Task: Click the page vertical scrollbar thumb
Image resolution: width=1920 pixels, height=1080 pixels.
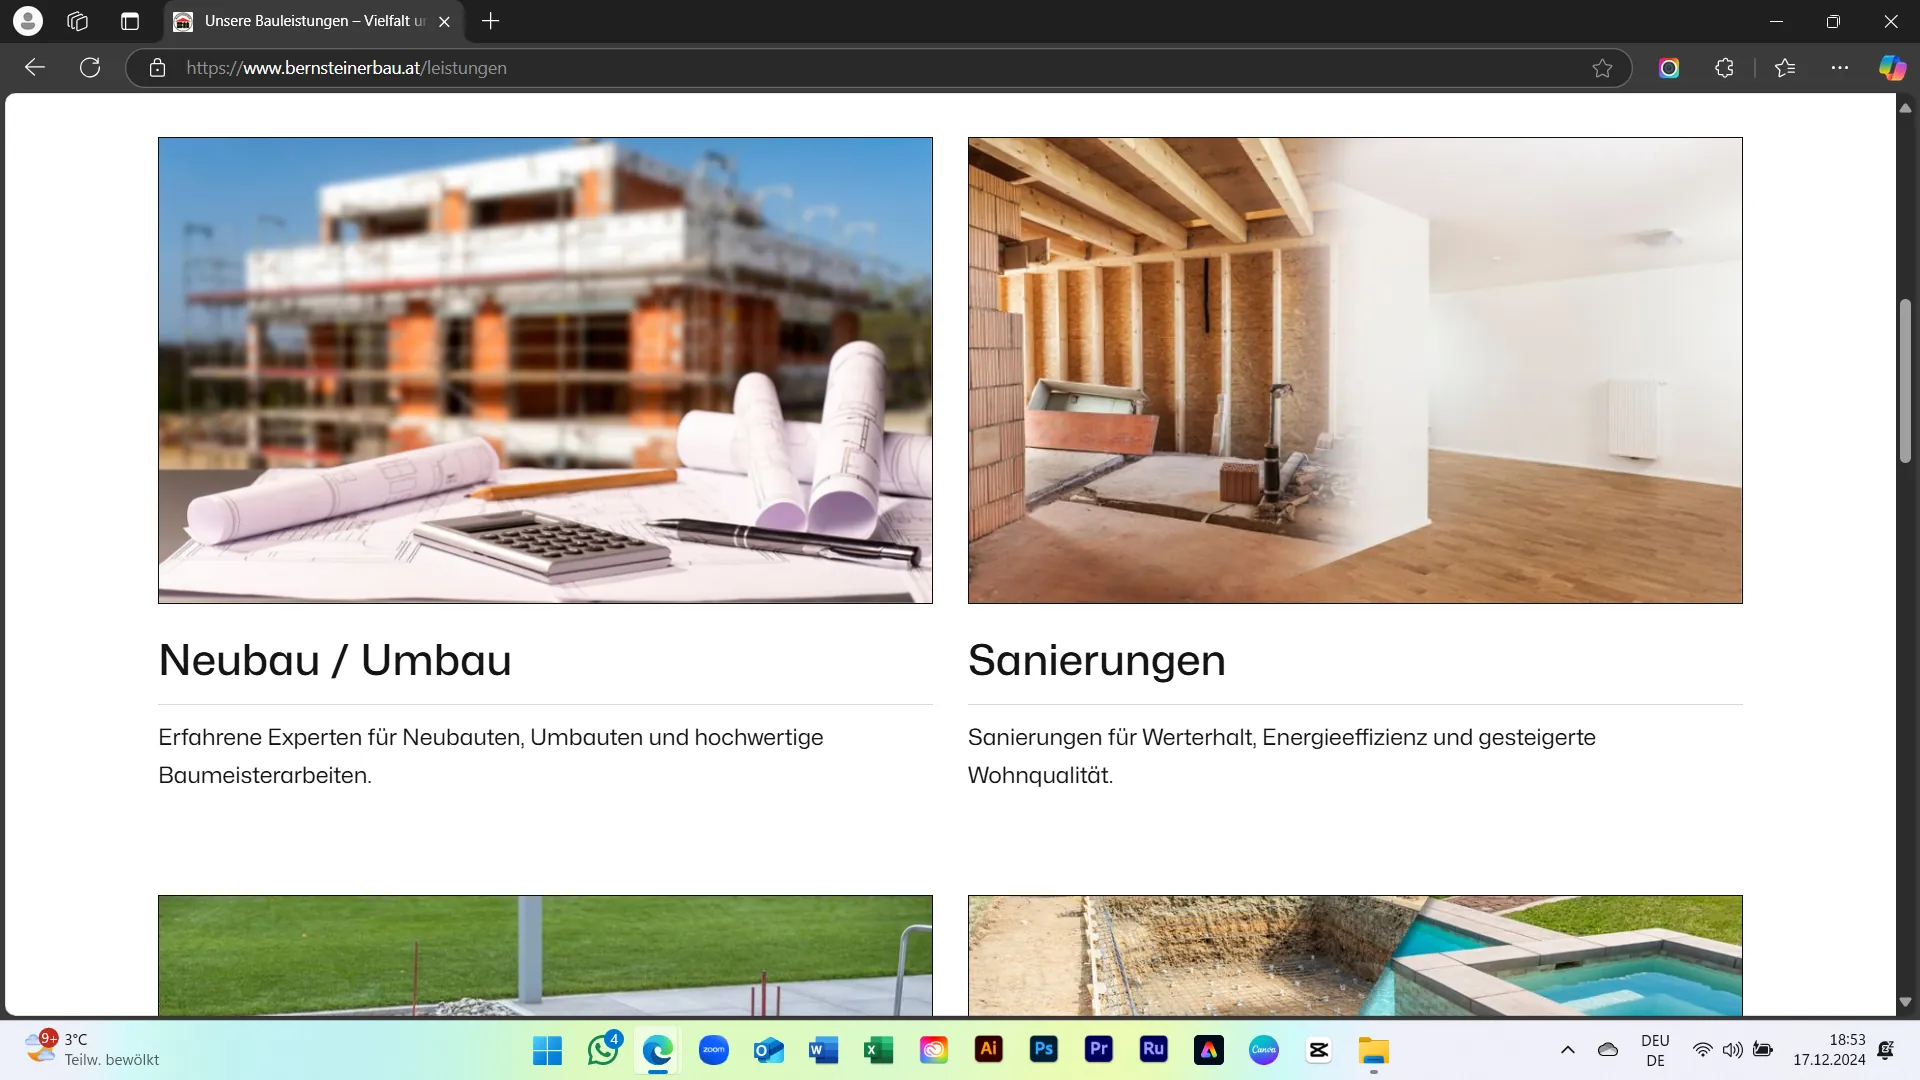Action: pyautogui.click(x=1905, y=380)
